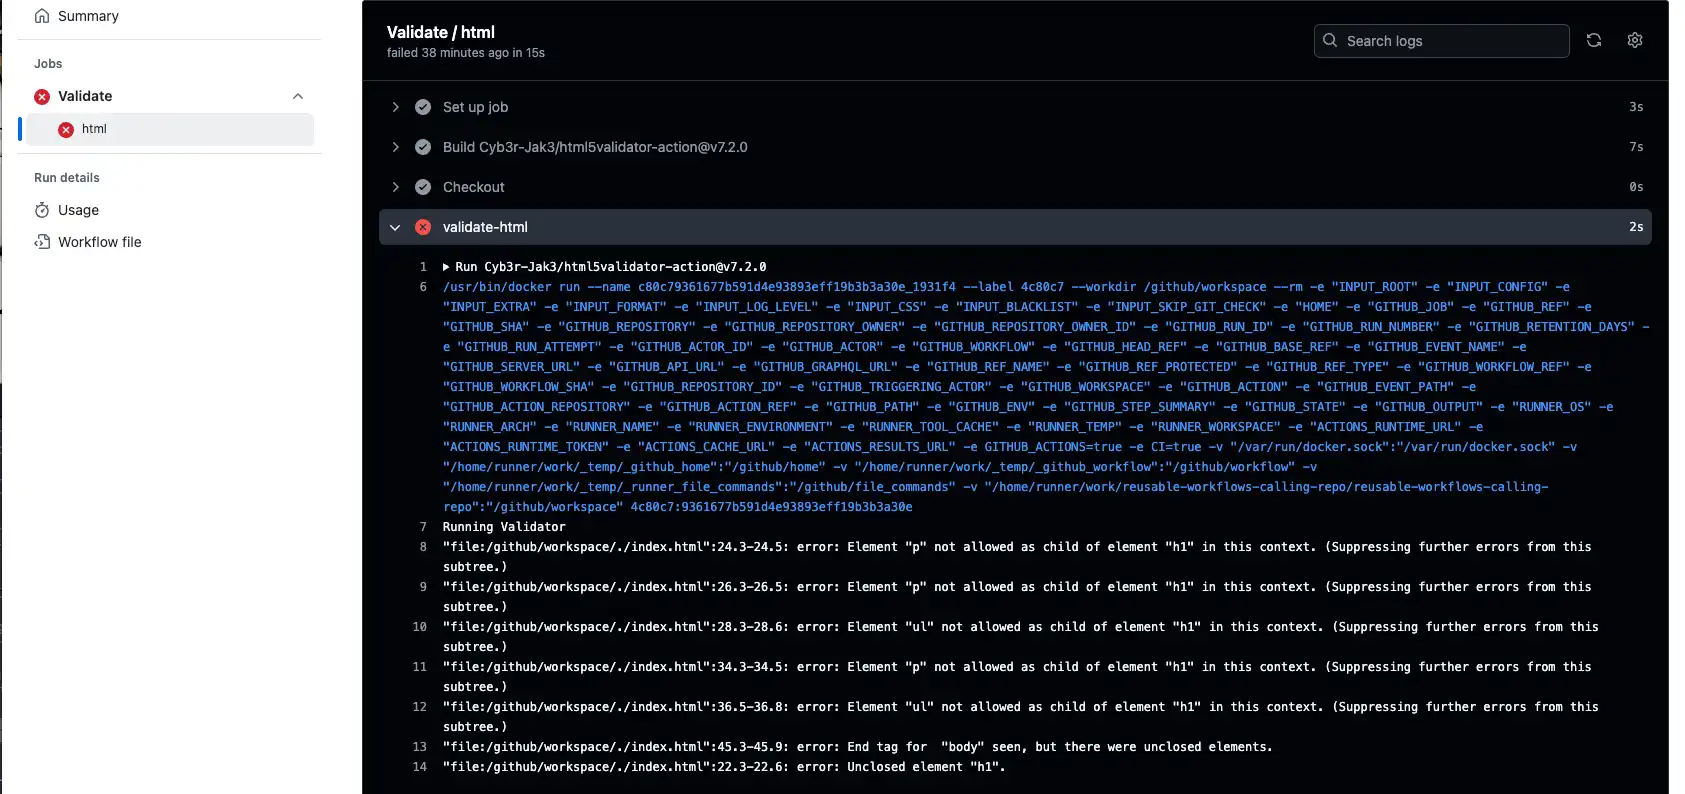The height and width of the screenshot is (794, 1685).
Task: Expand the Checkout step
Action: [395, 187]
